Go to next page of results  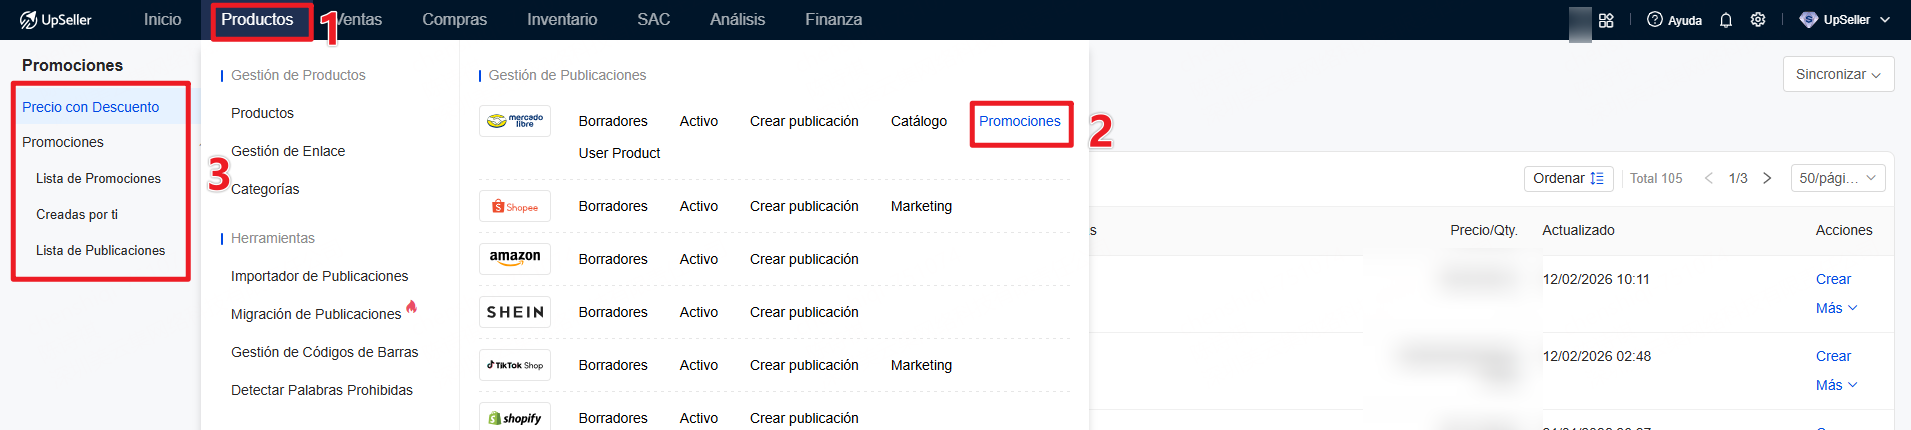click(1767, 178)
